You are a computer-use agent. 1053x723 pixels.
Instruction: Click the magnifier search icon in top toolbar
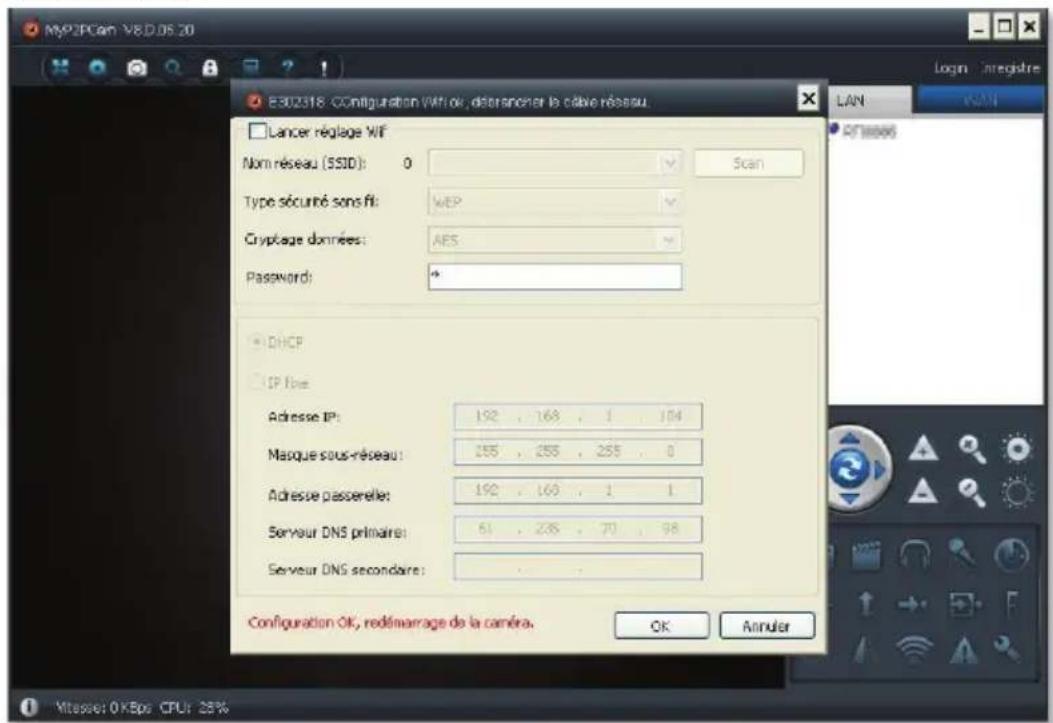(173, 68)
